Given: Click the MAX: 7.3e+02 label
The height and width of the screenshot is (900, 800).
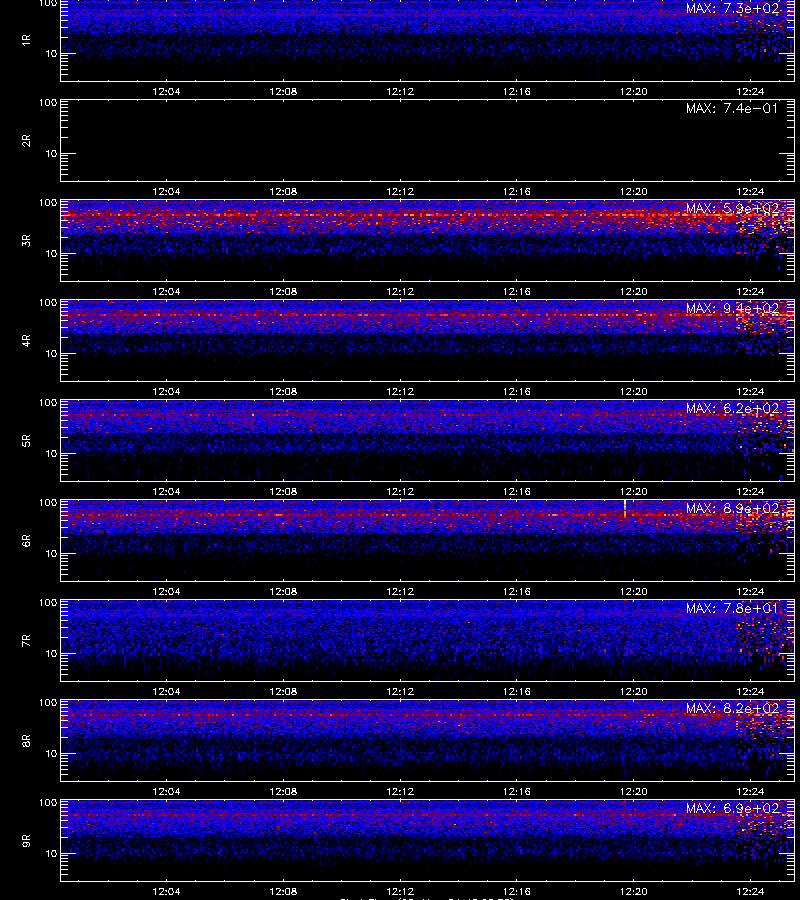Looking at the screenshot, I should coord(732,9).
